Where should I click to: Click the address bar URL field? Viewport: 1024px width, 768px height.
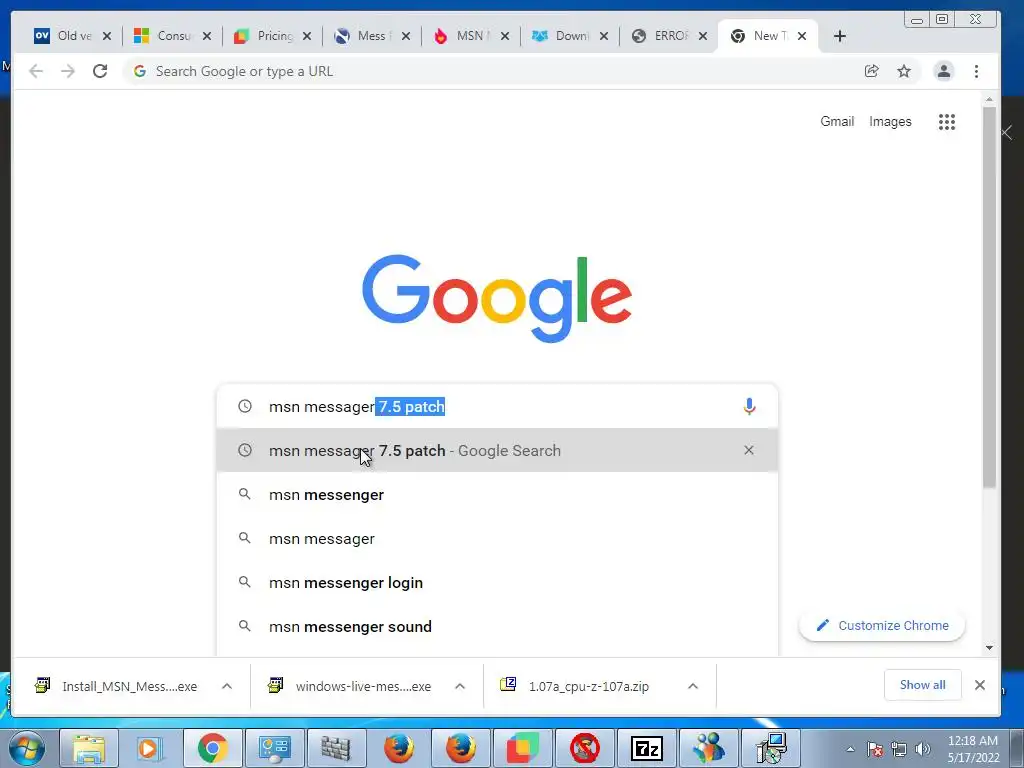496,71
